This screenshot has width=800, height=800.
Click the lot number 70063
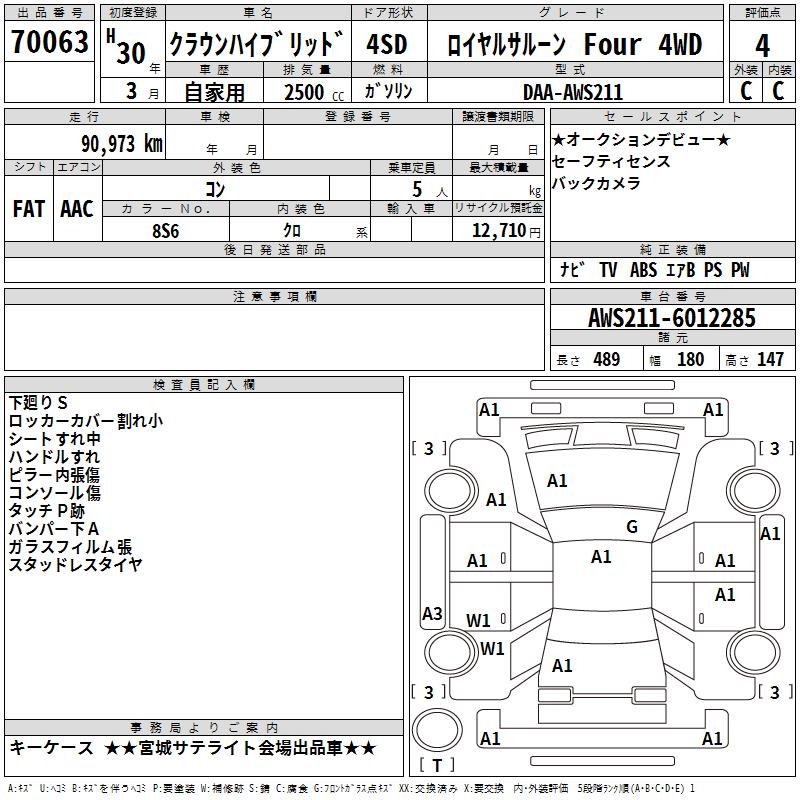point(49,41)
